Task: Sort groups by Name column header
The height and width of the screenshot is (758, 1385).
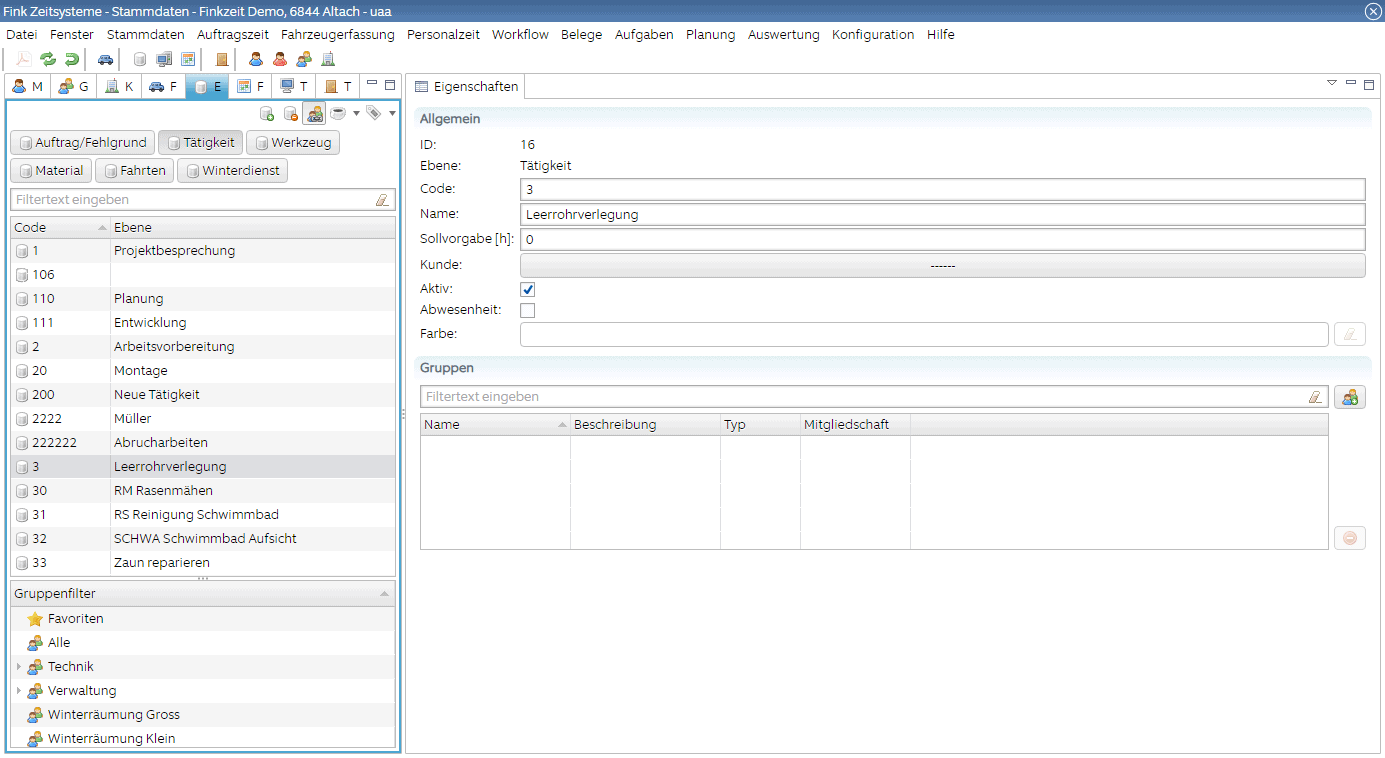Action: [x=495, y=425]
